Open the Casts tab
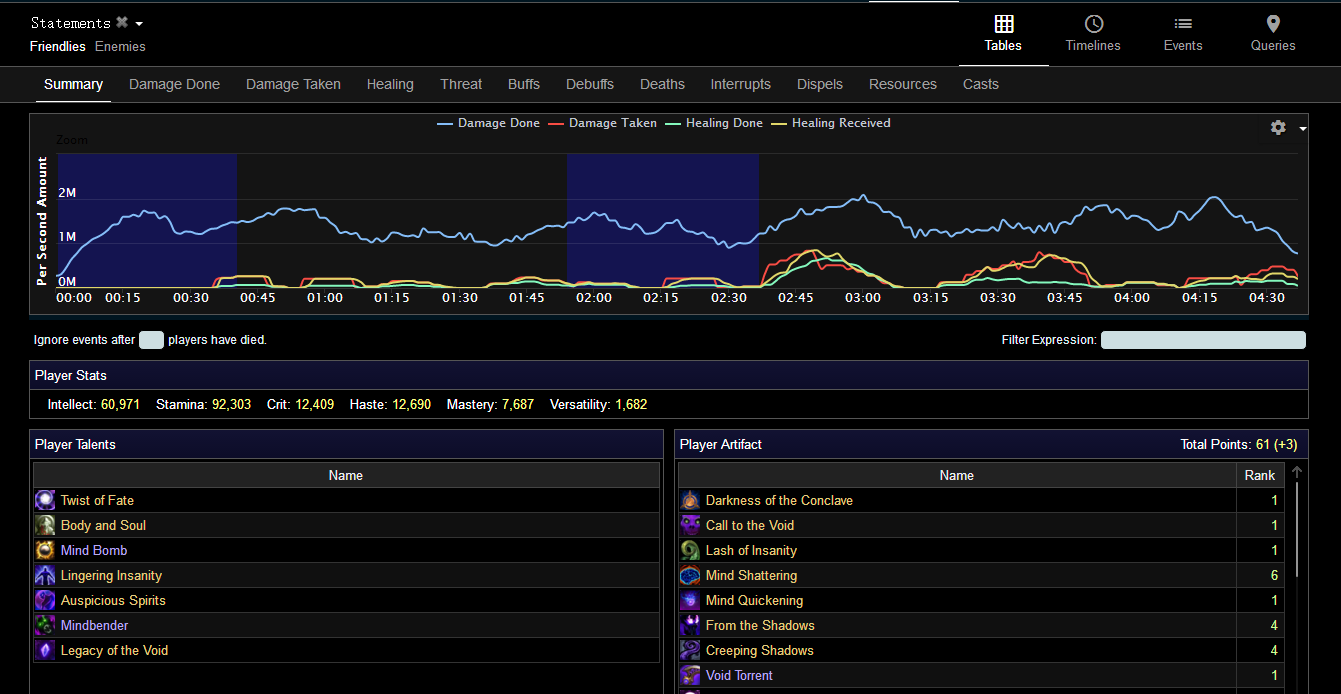Viewport: 1341px width, 694px height. pyautogui.click(x=981, y=84)
